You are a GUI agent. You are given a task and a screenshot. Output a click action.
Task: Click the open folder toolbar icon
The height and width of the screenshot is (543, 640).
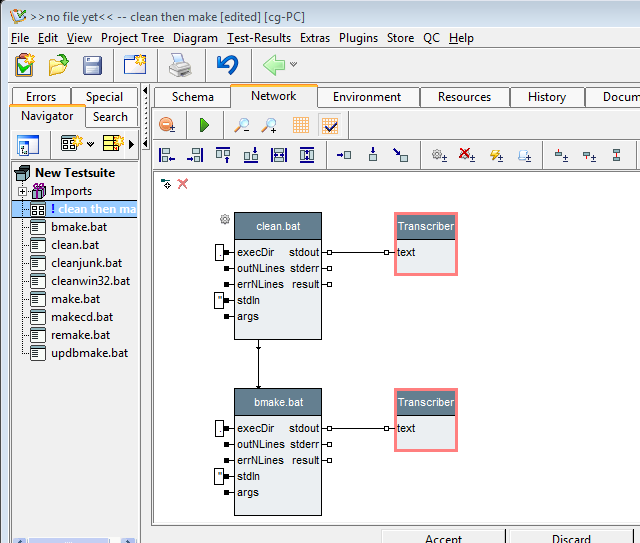59,65
